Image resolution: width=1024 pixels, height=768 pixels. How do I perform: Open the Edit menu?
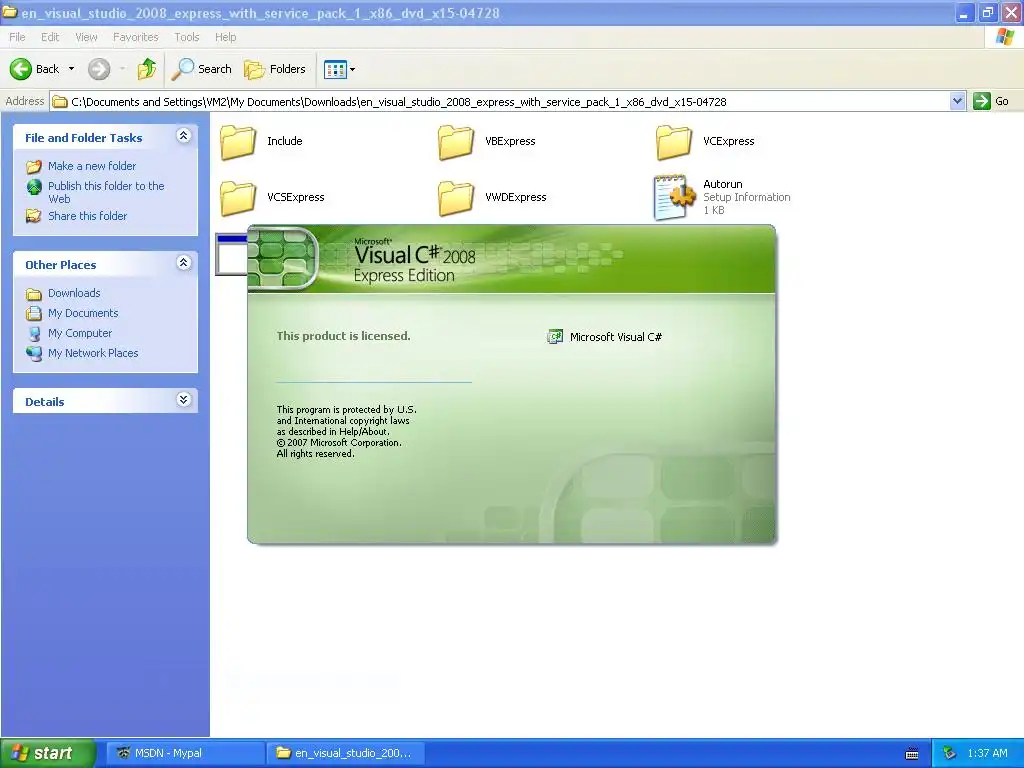pyautogui.click(x=50, y=37)
